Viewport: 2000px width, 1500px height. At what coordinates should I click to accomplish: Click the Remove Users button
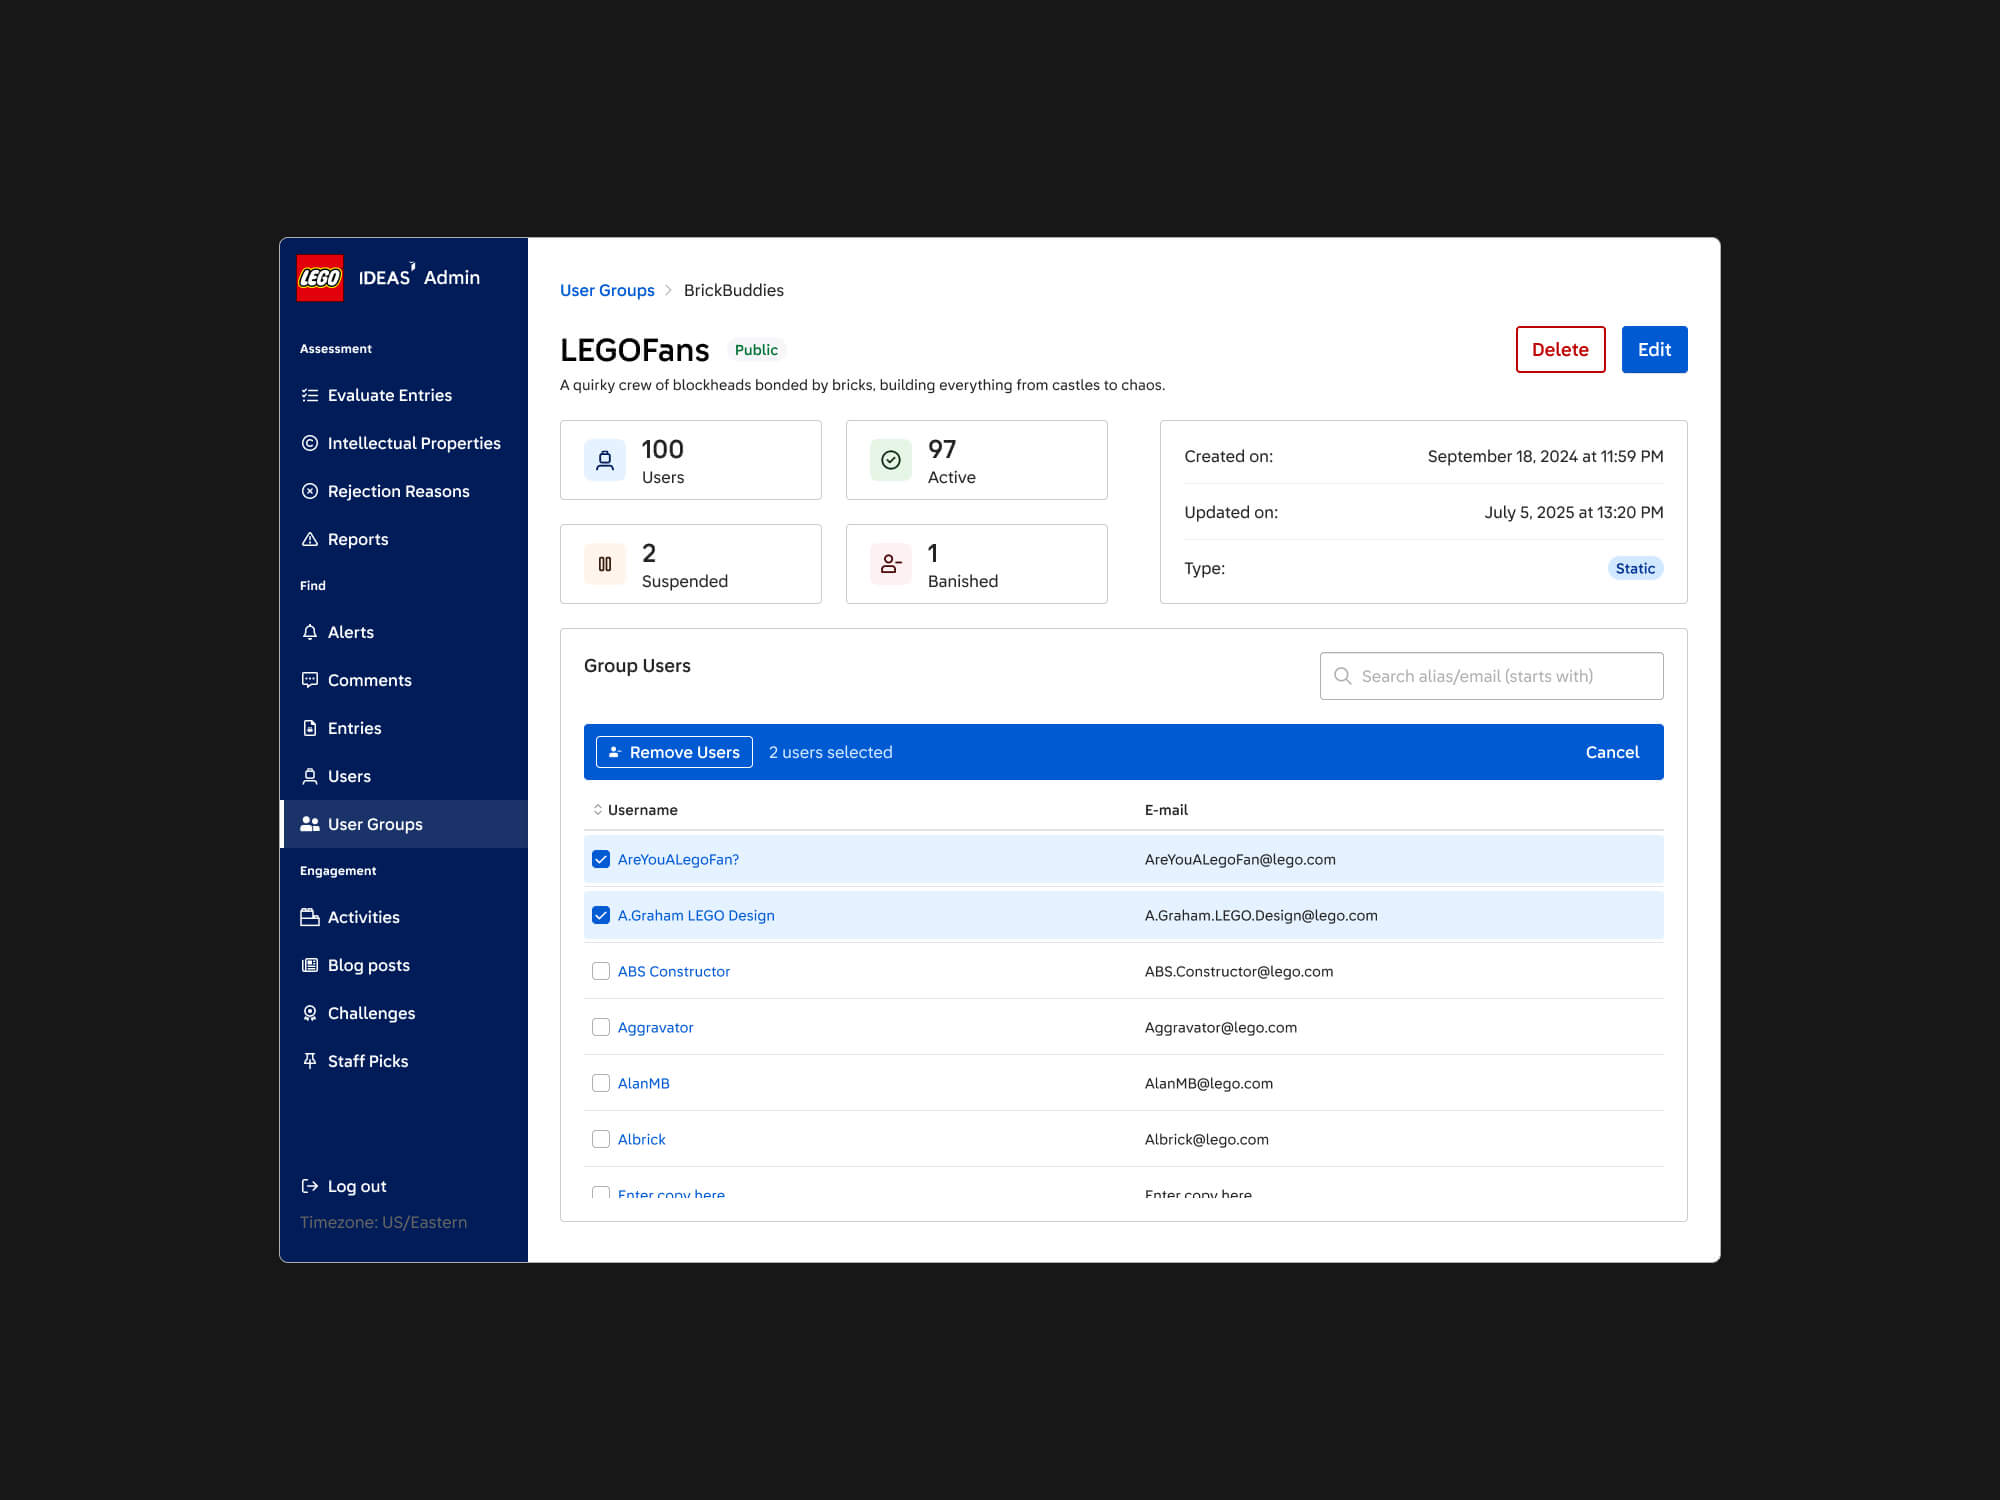pos(674,752)
